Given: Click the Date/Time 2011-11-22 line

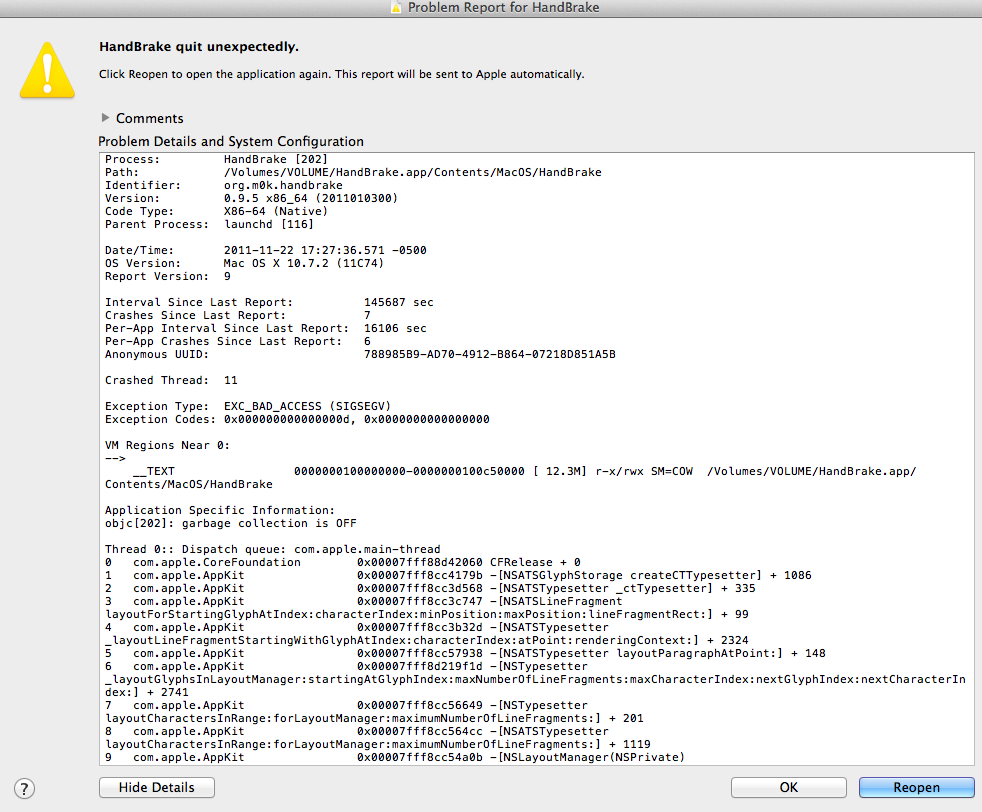Looking at the screenshot, I should coord(266,250).
